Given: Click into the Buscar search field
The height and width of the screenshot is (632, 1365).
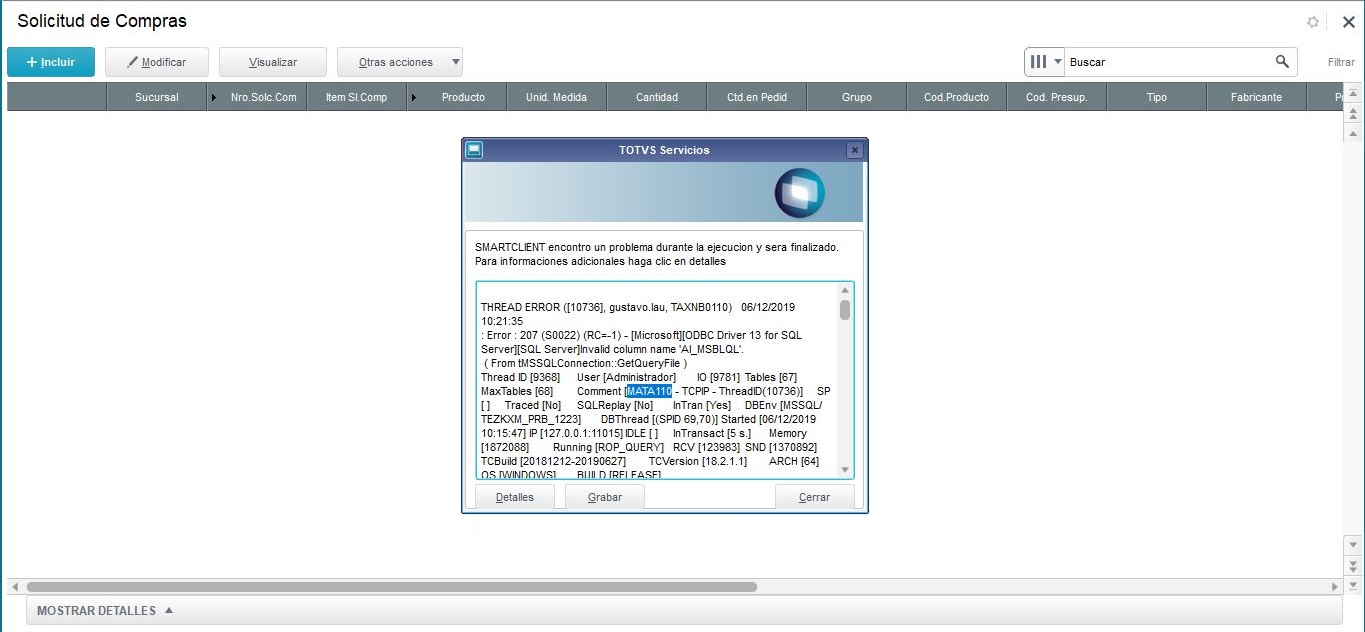Looking at the screenshot, I should (1168, 62).
